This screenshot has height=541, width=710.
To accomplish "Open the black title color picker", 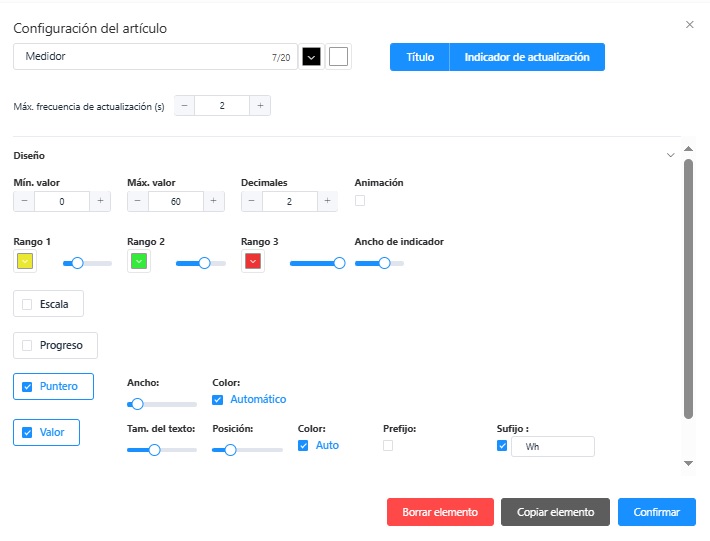I will point(311,57).
